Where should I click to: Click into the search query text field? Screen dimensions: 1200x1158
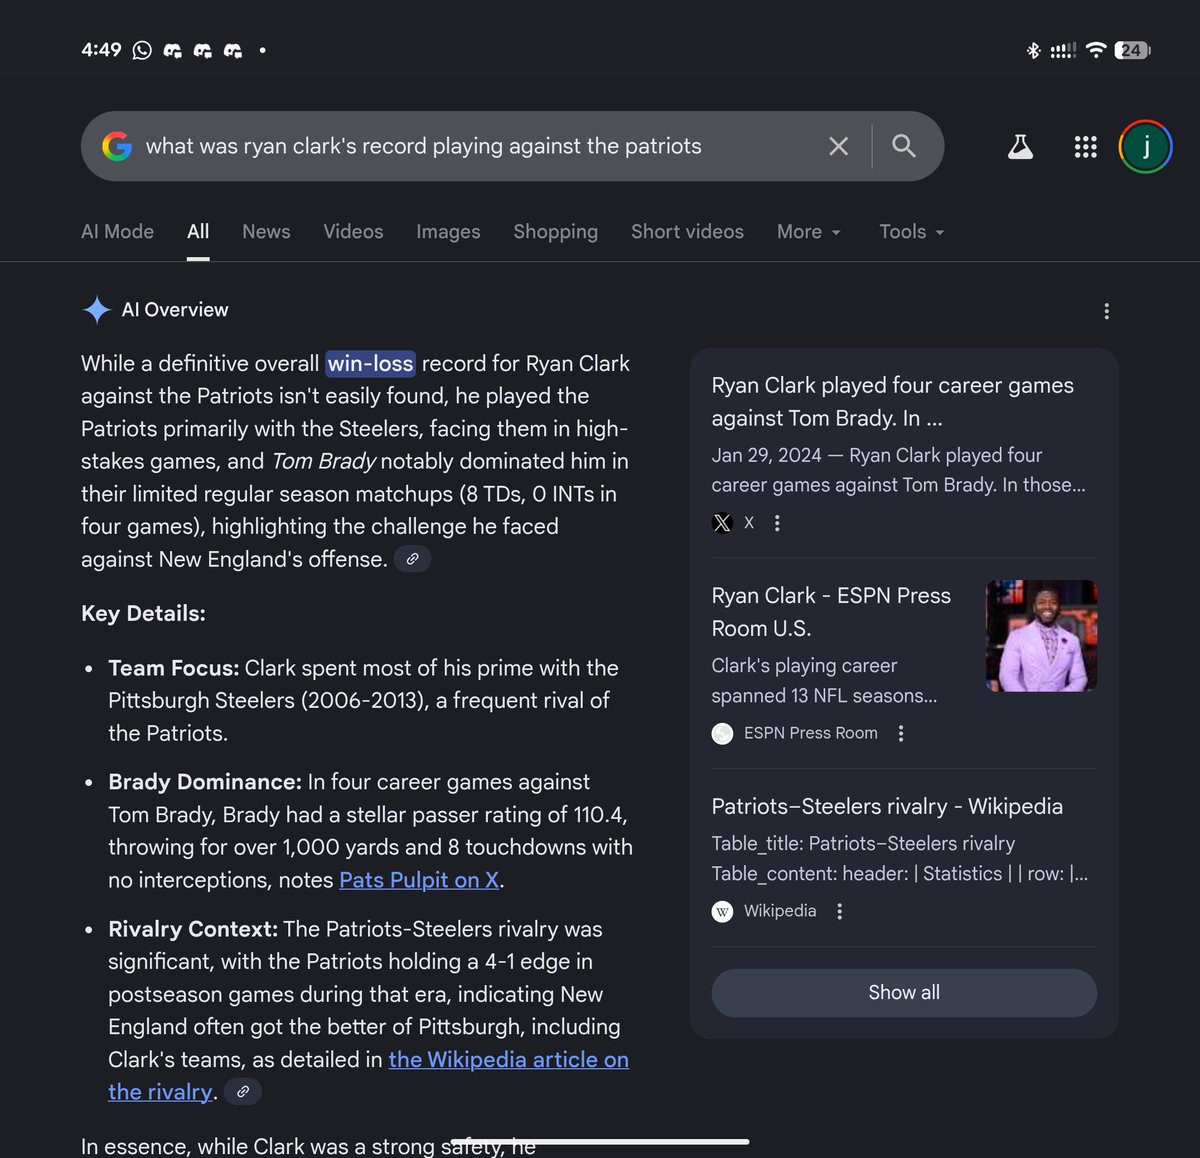424,146
